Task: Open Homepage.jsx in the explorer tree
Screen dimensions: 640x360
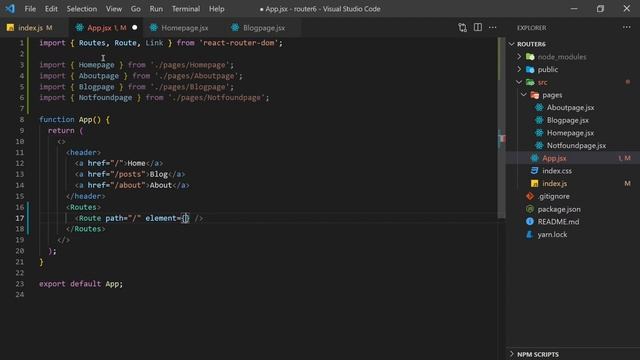Action: [570, 133]
